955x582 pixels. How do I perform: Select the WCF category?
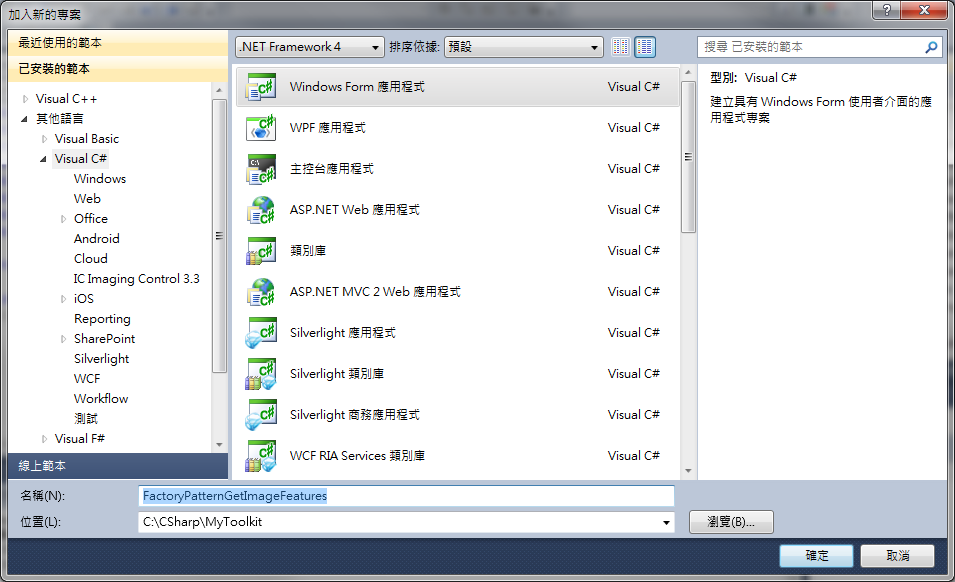point(87,379)
